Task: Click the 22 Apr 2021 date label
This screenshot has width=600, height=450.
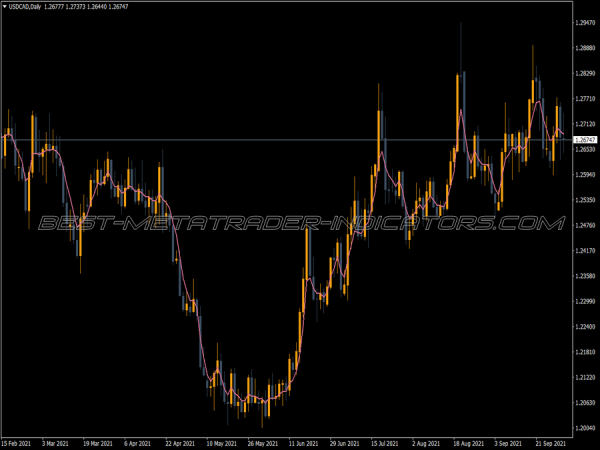Action: tap(180, 443)
